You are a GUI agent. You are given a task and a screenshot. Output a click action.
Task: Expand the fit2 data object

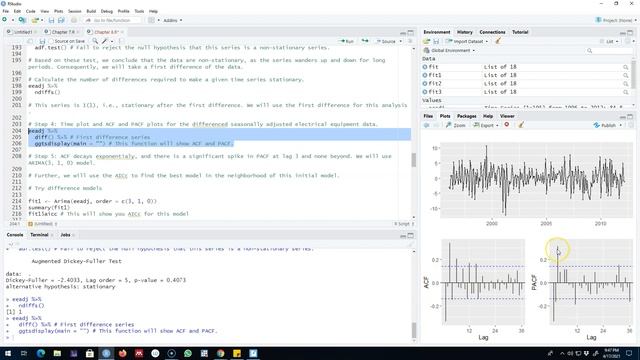[x=425, y=84]
